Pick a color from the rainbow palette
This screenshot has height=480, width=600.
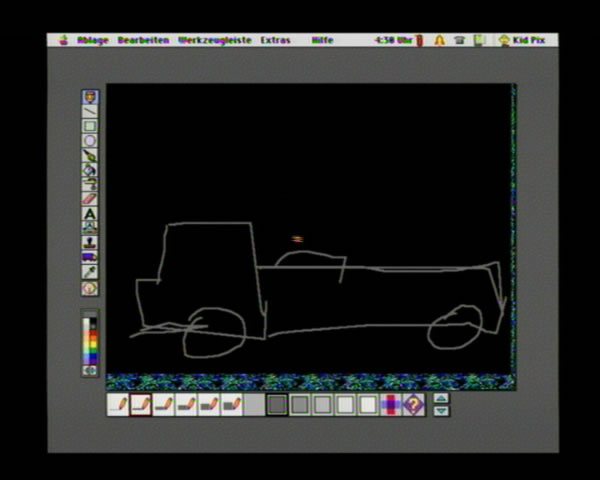(90, 343)
